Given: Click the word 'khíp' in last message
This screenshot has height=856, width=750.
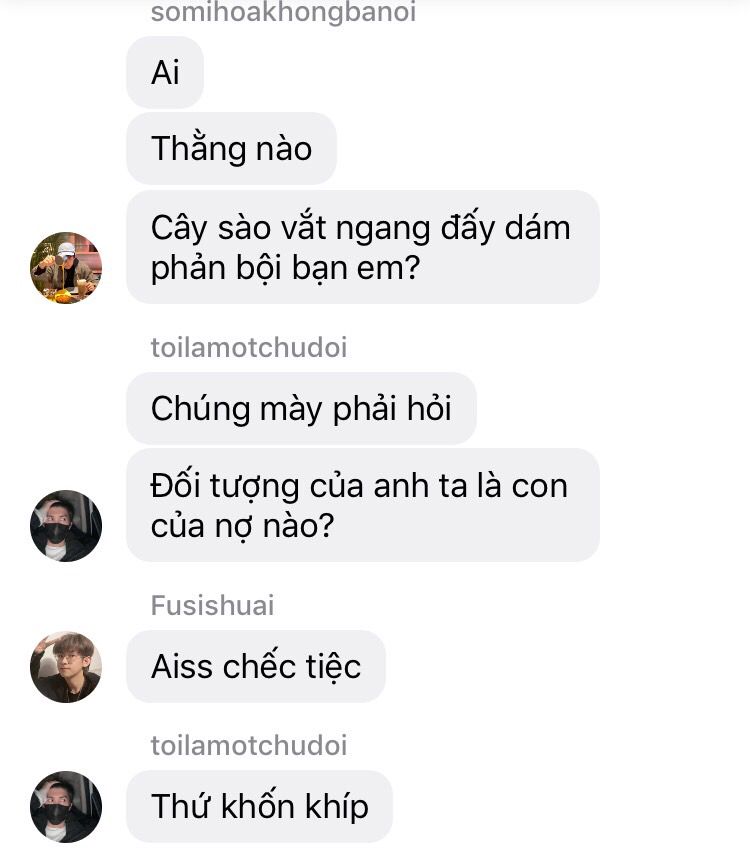Looking at the screenshot, I should [x=336, y=807].
